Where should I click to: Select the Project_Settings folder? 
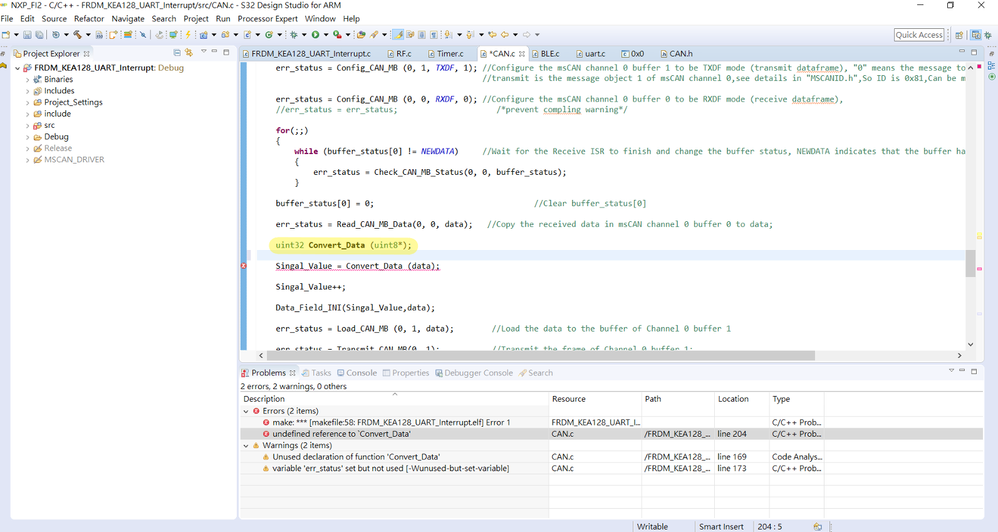click(x=68, y=102)
